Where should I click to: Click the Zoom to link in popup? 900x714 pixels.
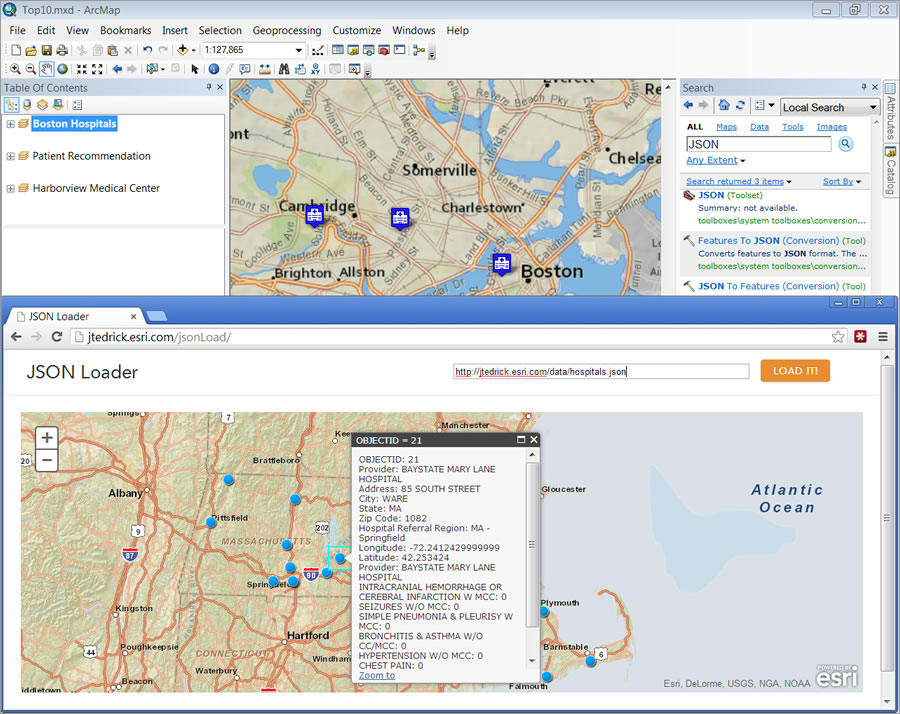pos(377,676)
